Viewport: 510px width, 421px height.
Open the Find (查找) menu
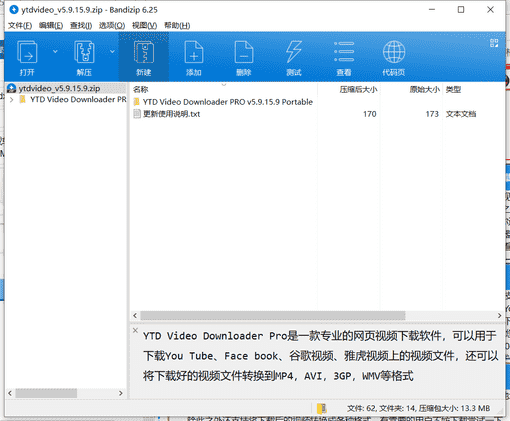(x=81, y=25)
